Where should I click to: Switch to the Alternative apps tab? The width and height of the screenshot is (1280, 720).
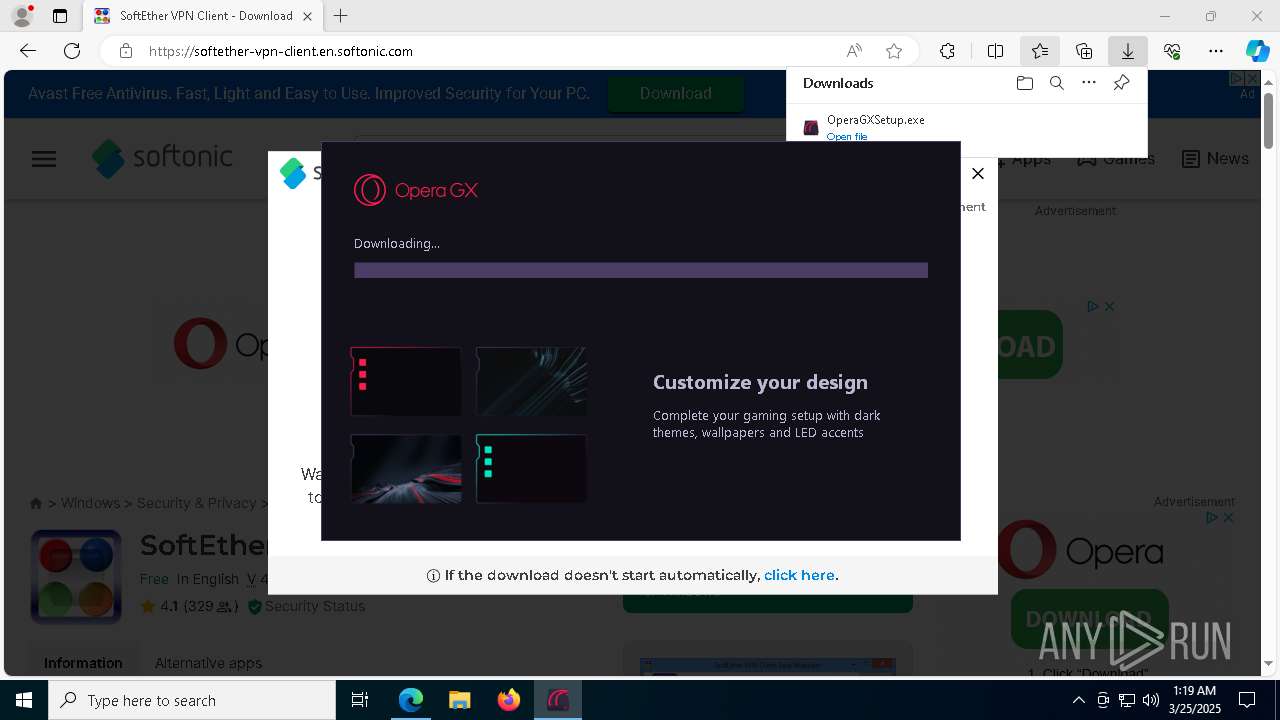click(x=208, y=663)
